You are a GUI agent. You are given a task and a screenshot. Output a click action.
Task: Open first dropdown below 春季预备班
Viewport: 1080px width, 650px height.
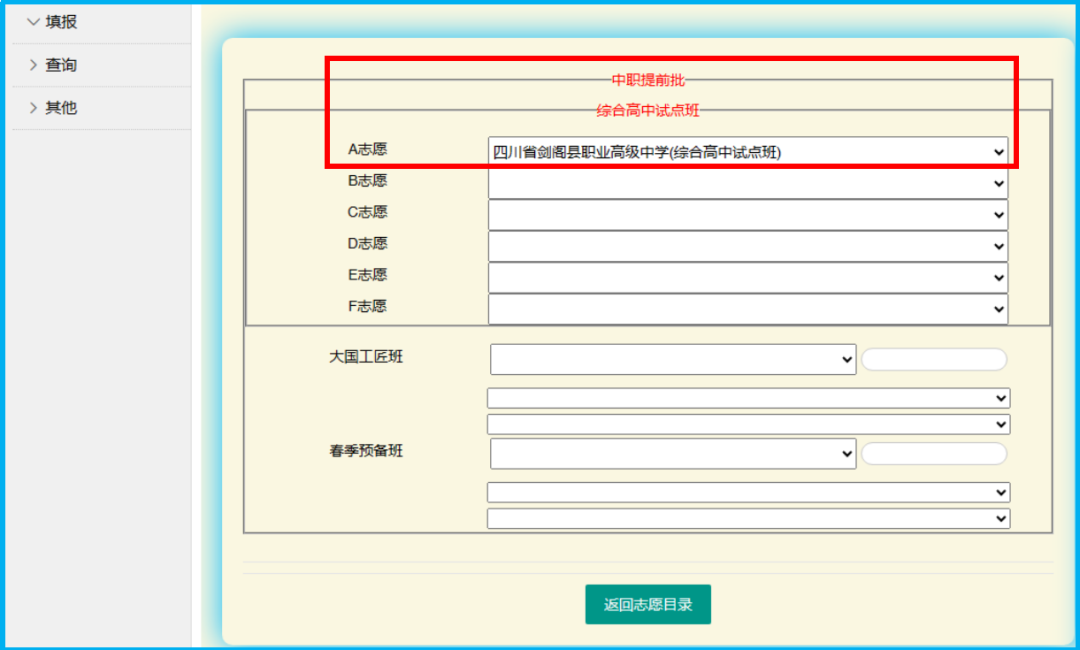click(747, 492)
